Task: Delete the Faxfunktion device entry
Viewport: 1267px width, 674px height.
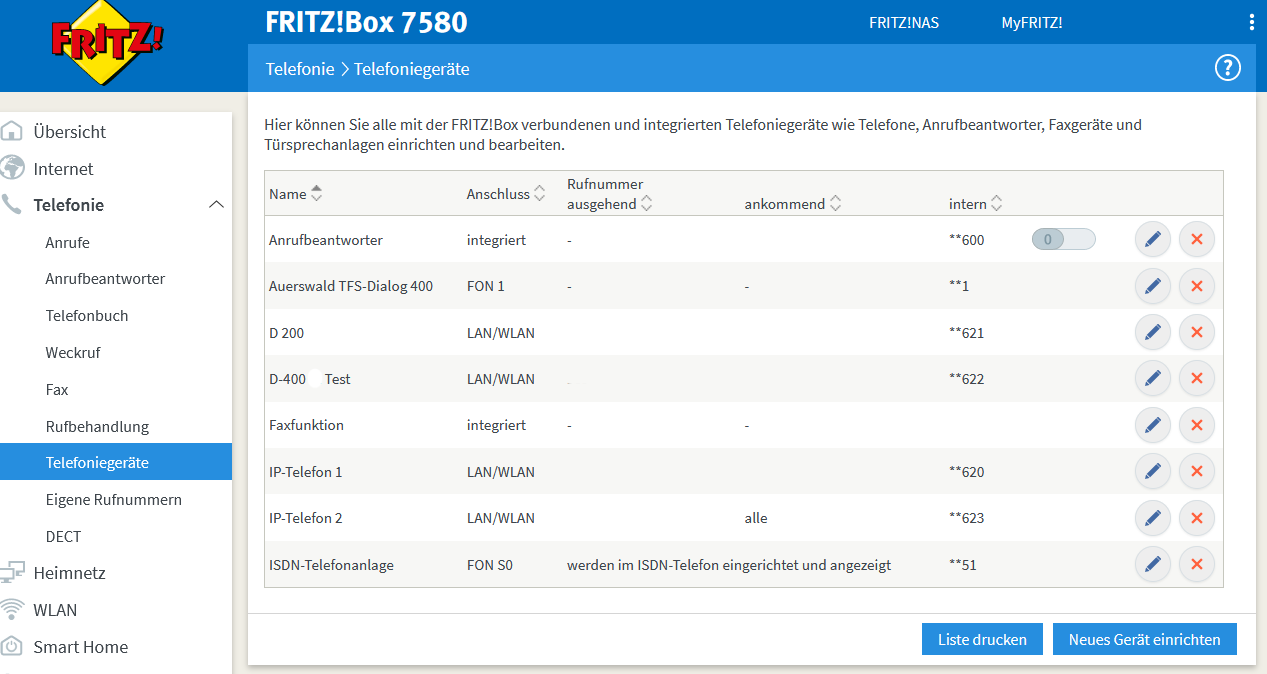Action: point(1196,425)
